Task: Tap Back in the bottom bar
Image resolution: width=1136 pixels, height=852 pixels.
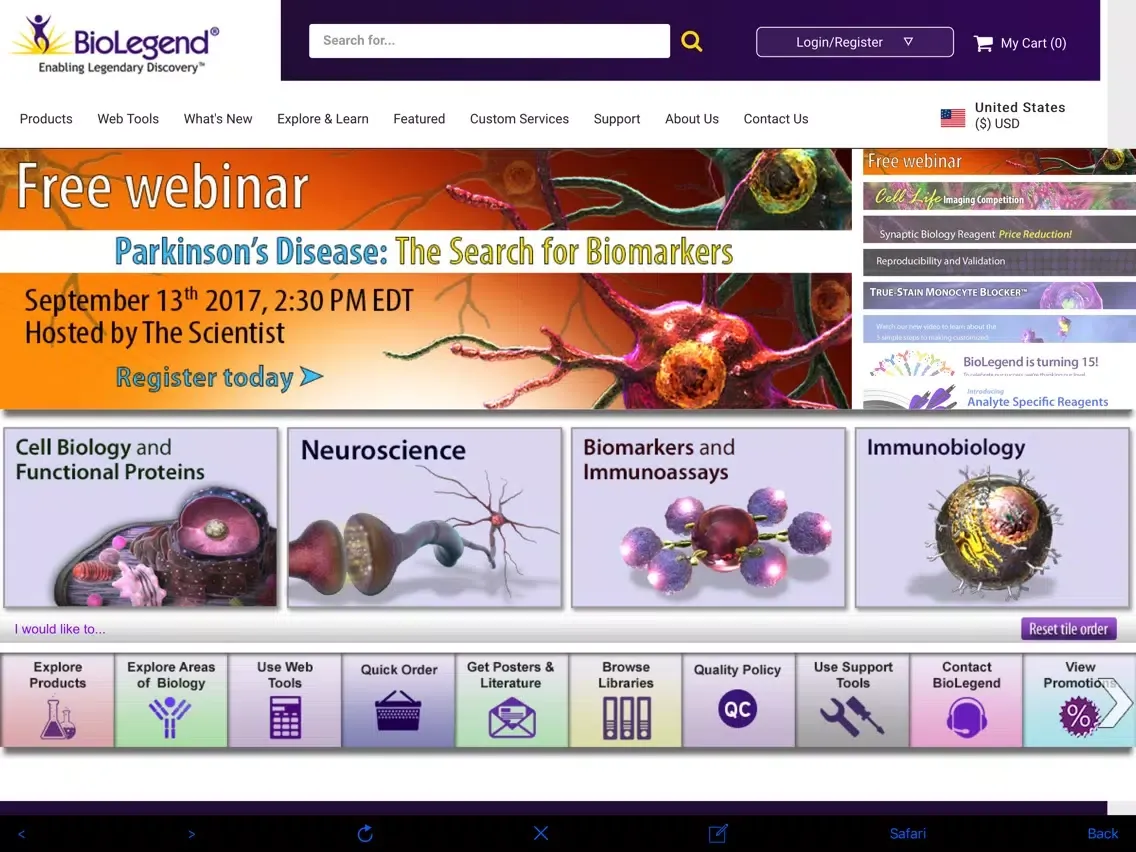Action: [1102, 834]
